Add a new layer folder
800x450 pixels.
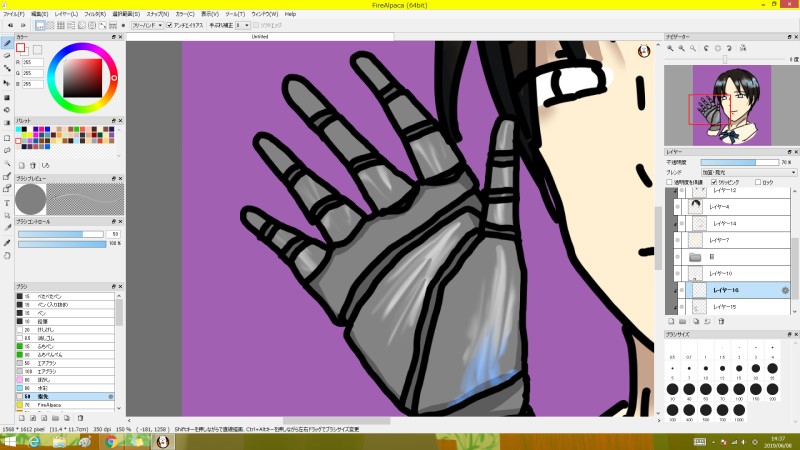(683, 321)
